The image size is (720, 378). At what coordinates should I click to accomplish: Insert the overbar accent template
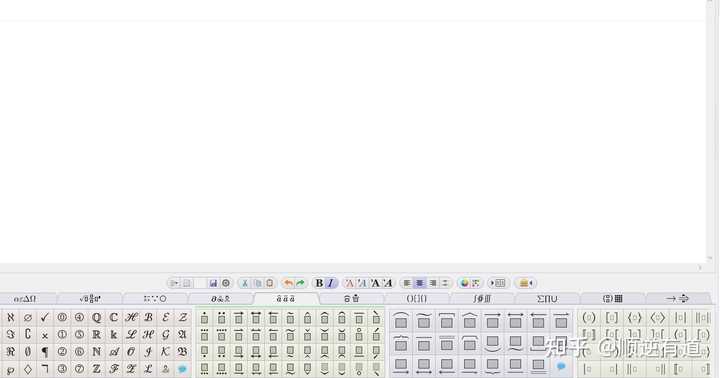(359, 317)
